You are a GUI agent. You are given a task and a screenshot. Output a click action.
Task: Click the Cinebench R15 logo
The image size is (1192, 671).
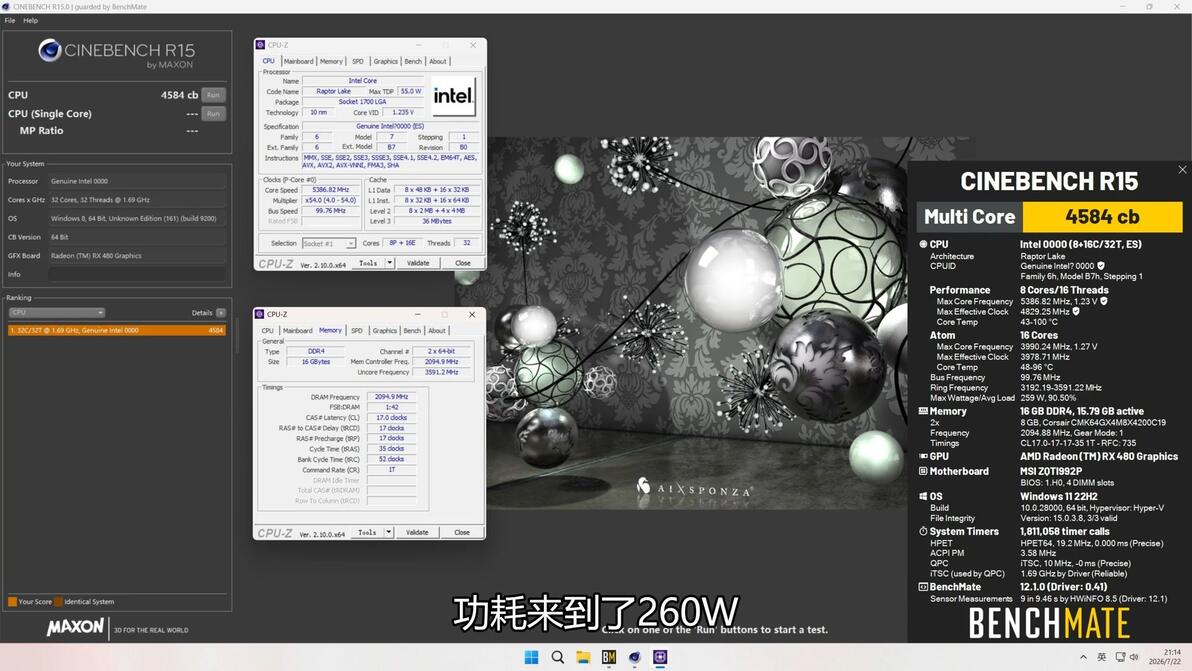[116, 54]
